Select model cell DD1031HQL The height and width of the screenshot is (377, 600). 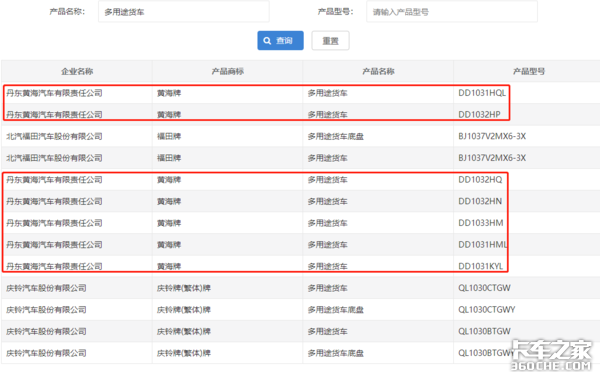point(482,93)
